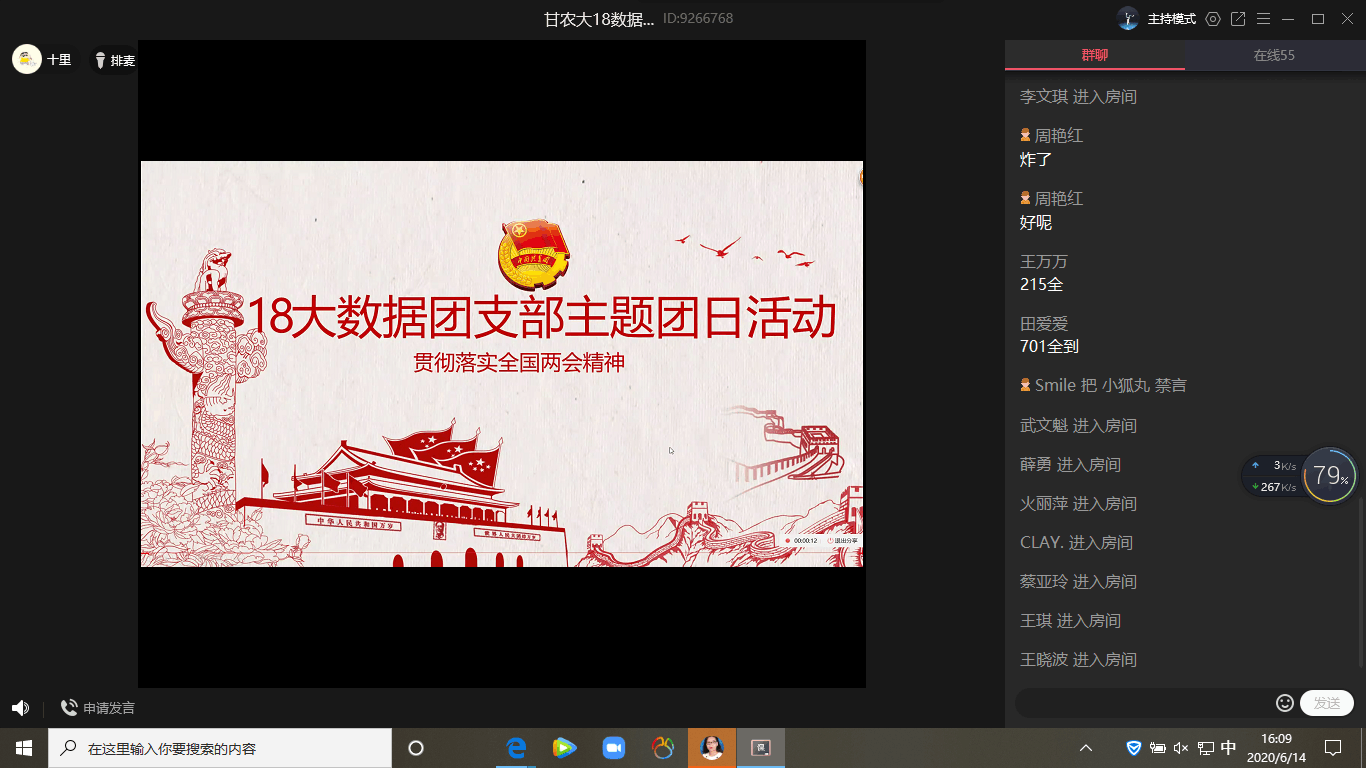The image size is (1366, 768).
Task: Click the 中 input method indicator
Action: click(x=1229, y=748)
